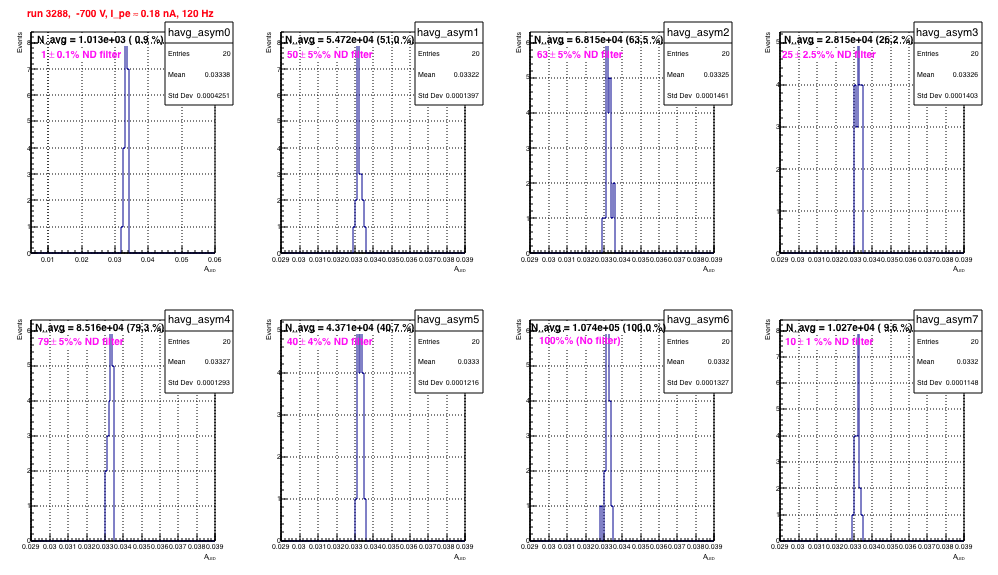Pick the Std Dev 0.0004251 entry

click(x=199, y=96)
